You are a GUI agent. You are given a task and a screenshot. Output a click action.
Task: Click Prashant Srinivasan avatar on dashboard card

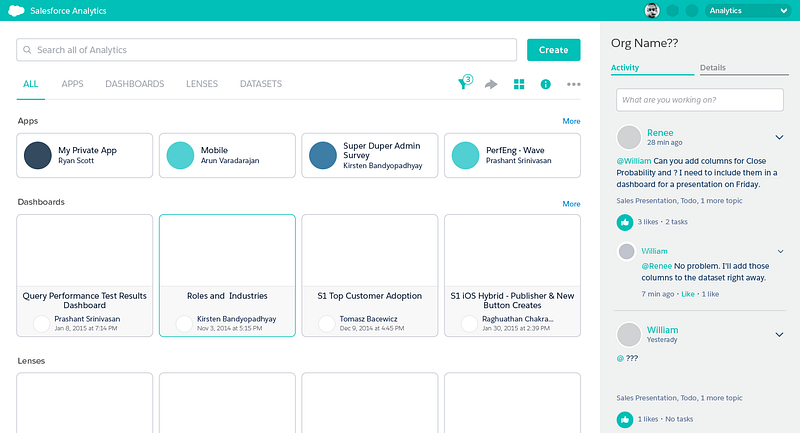pyautogui.click(x=41, y=324)
